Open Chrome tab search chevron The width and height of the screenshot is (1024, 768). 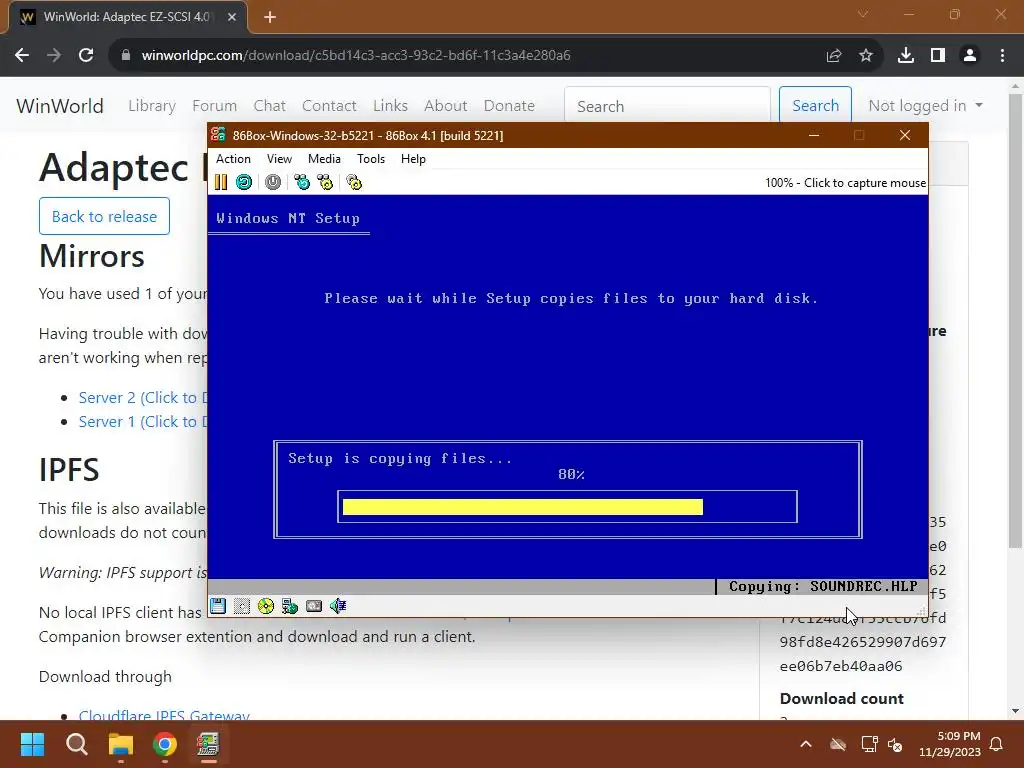tap(863, 14)
